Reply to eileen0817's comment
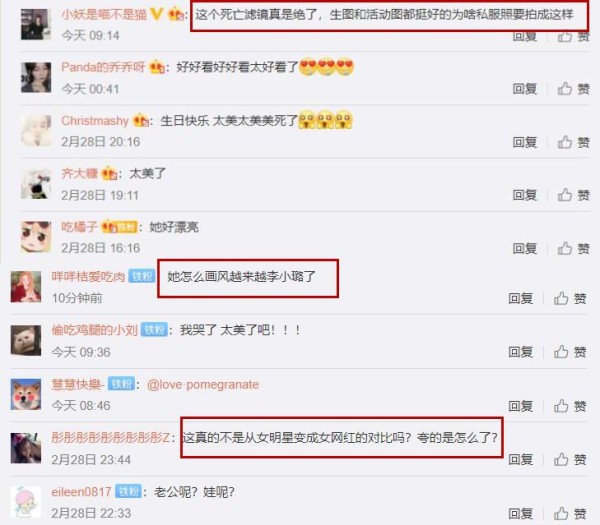 point(520,514)
